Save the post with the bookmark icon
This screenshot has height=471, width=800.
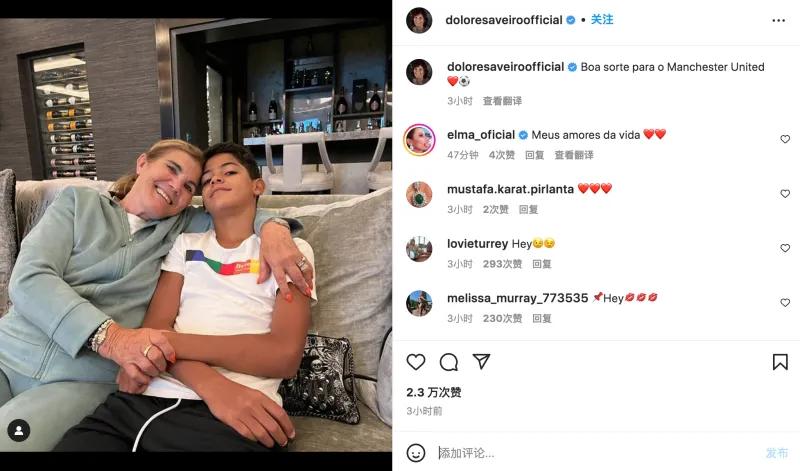coord(780,362)
